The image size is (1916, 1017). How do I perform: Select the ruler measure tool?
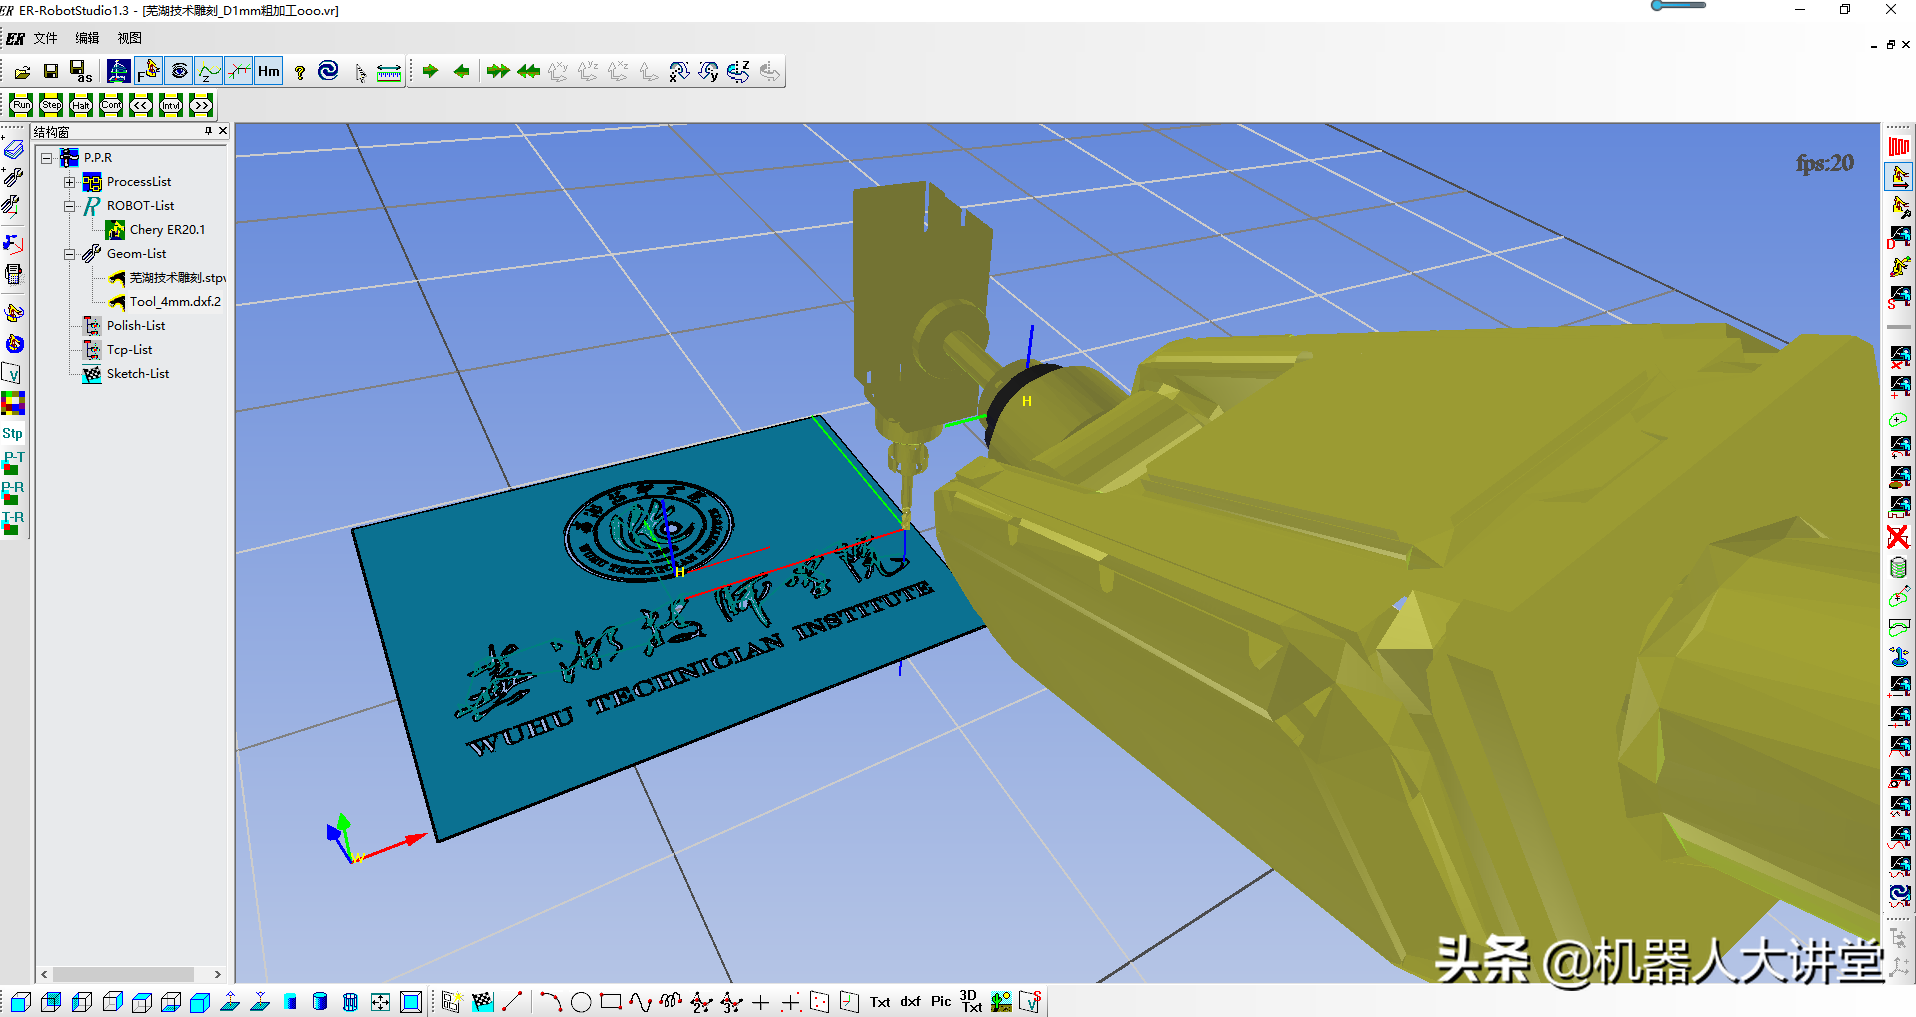click(x=389, y=72)
